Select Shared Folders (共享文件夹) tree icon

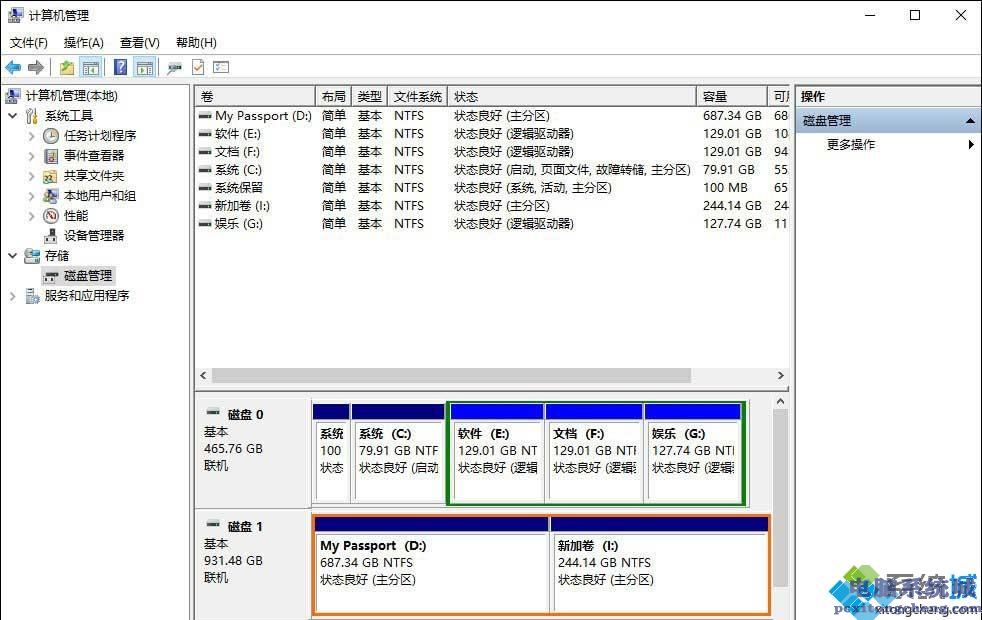tap(51, 176)
